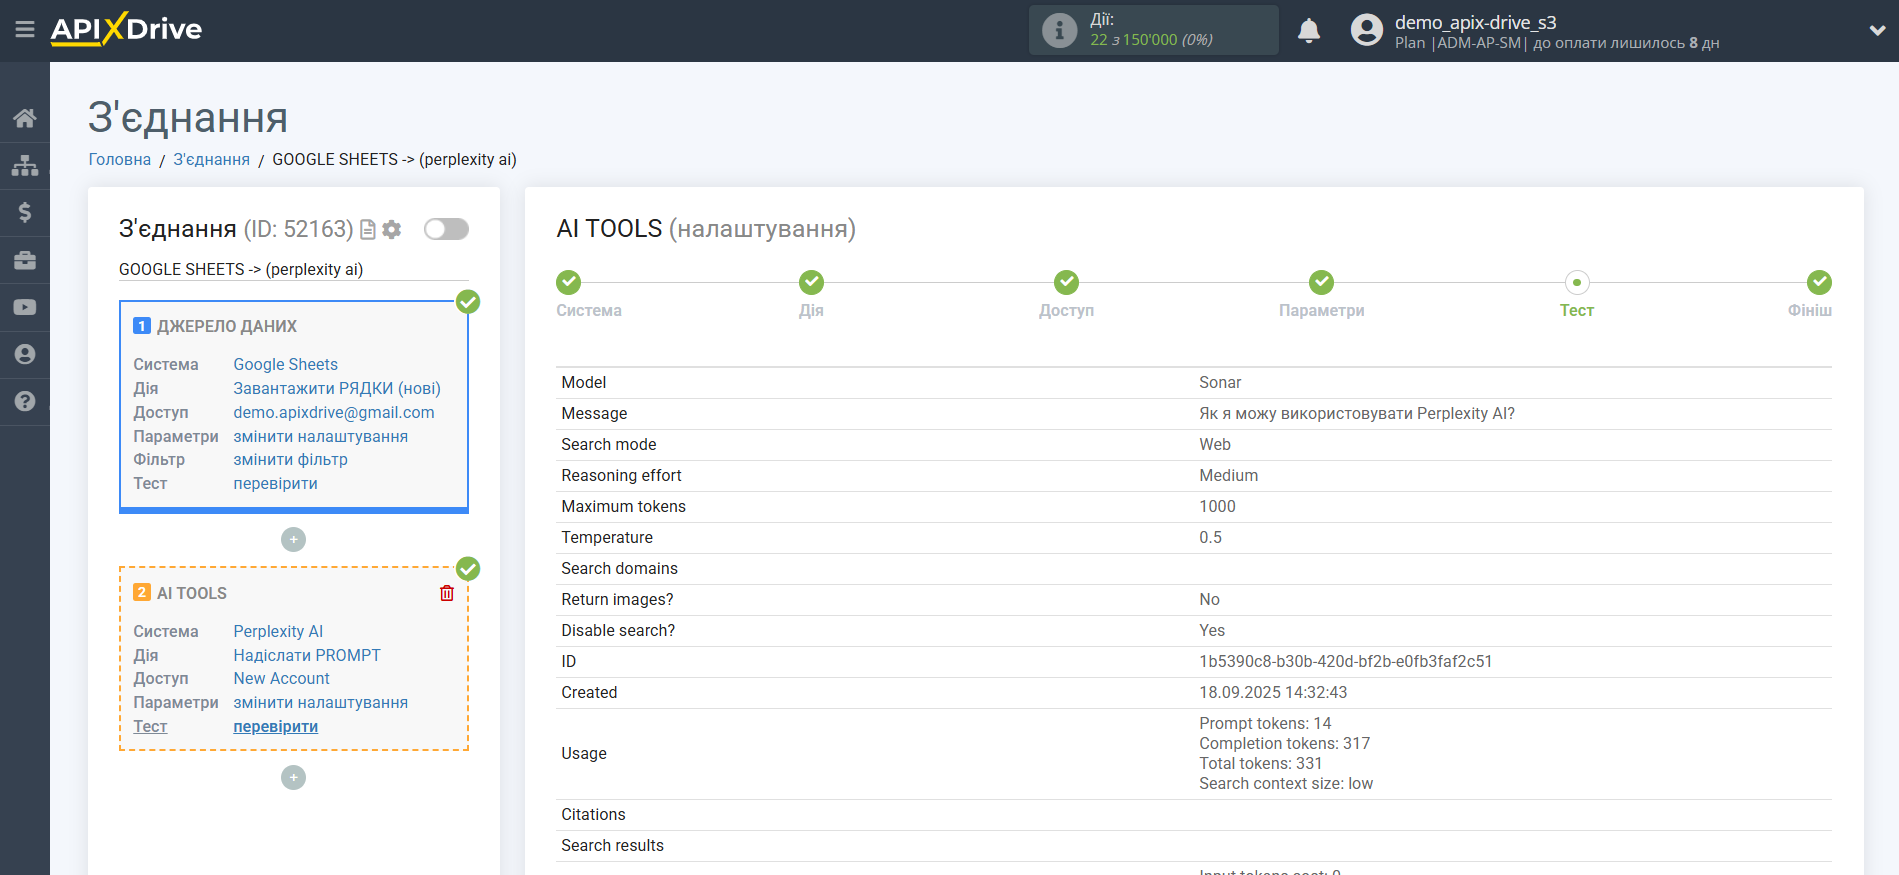Toggle the connection on/off switch
Screen dimensions: 1899x875
click(446, 229)
